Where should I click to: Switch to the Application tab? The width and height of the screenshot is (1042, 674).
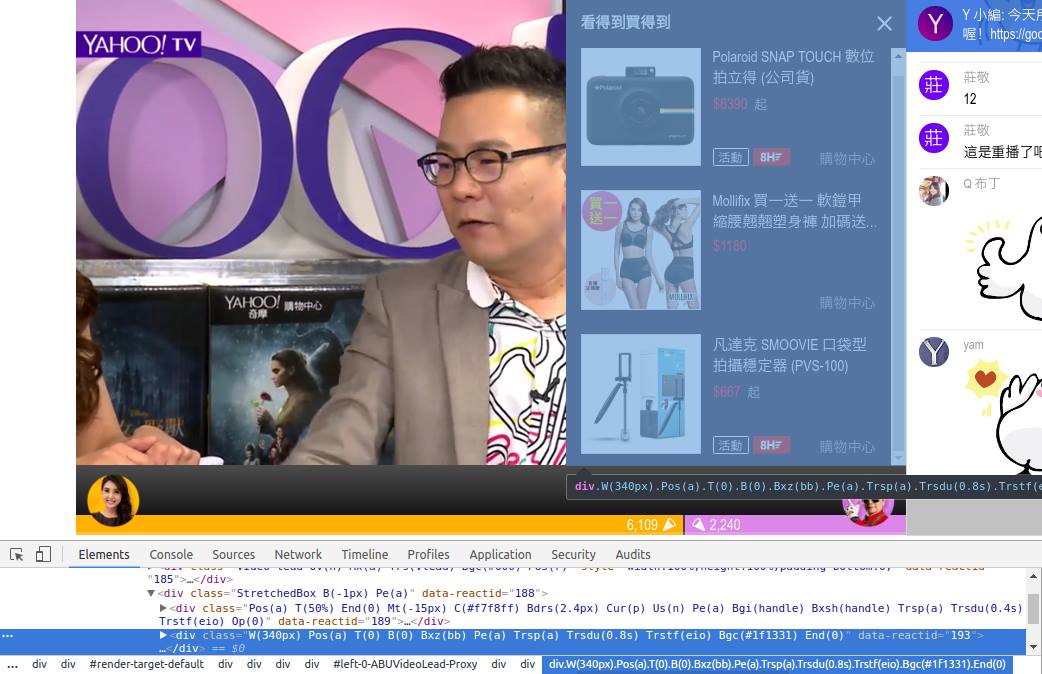point(500,554)
